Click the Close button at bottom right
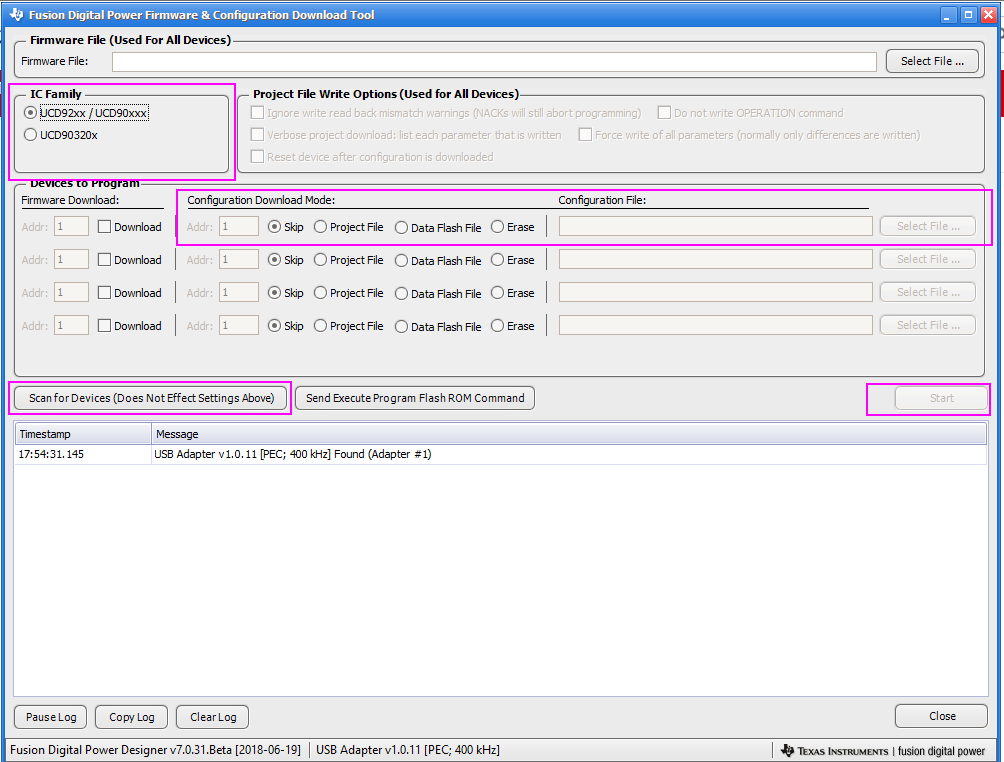The width and height of the screenshot is (1004, 762). tap(941, 716)
